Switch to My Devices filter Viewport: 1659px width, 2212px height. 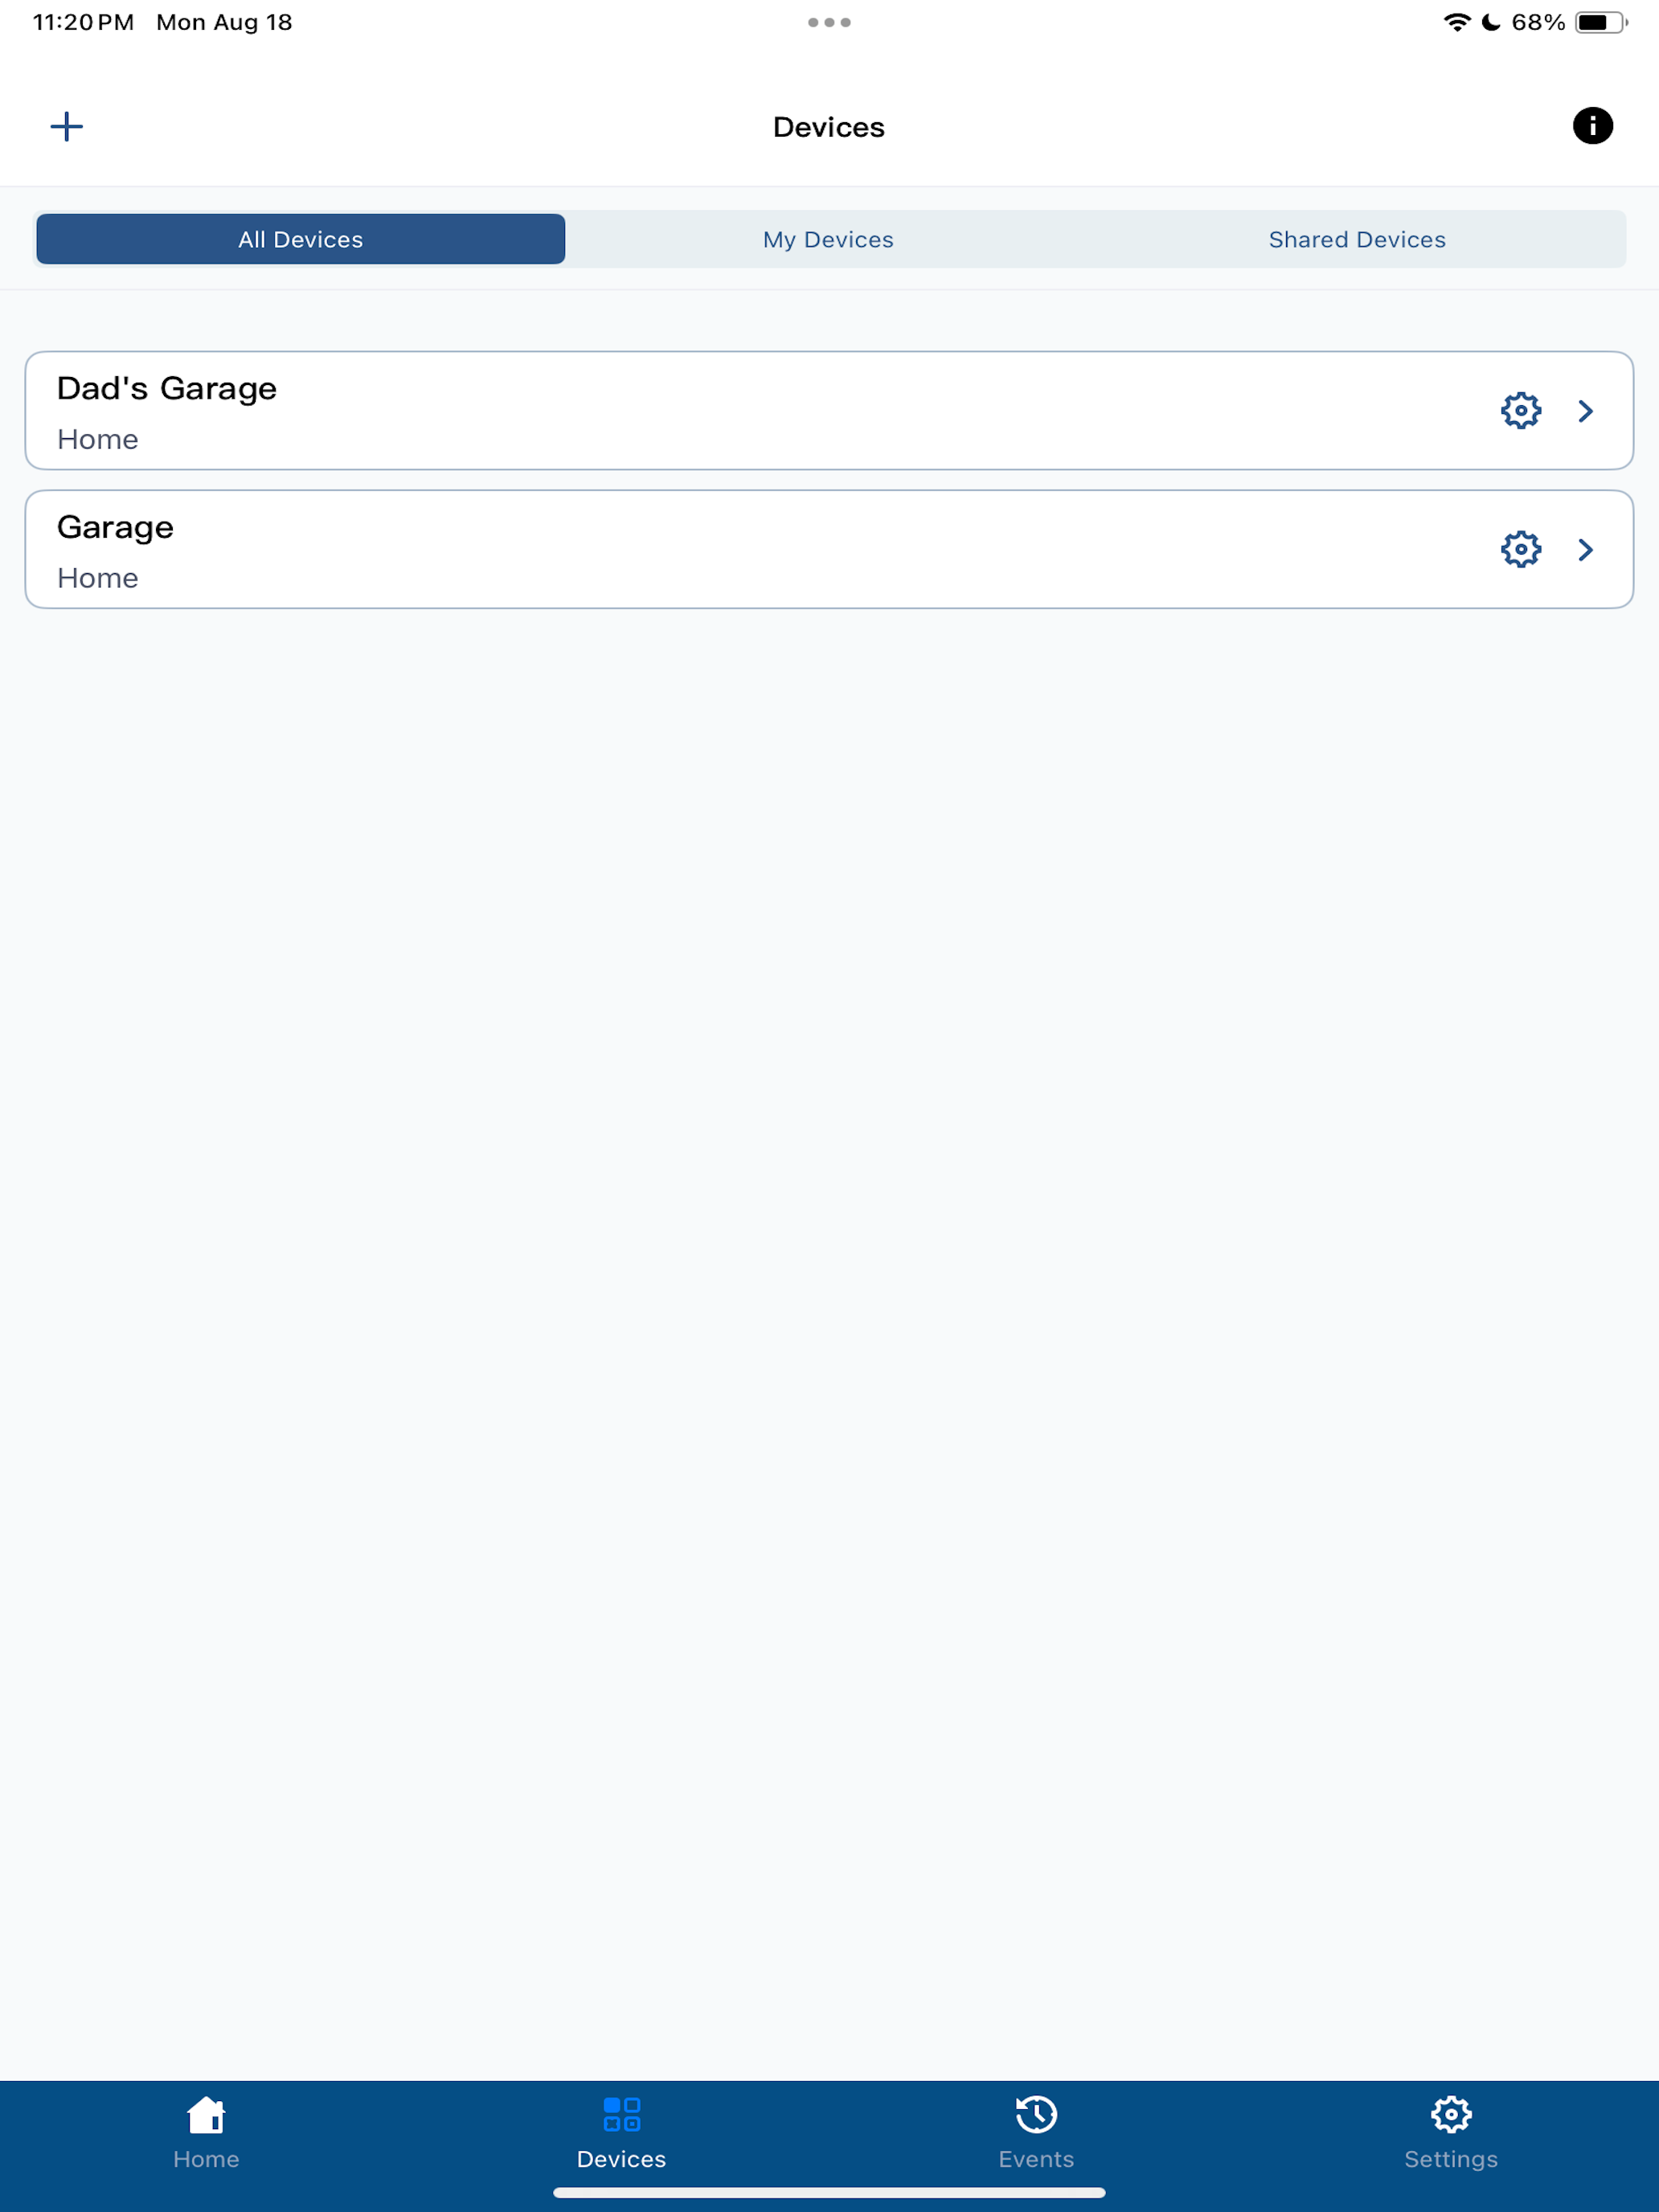click(828, 239)
